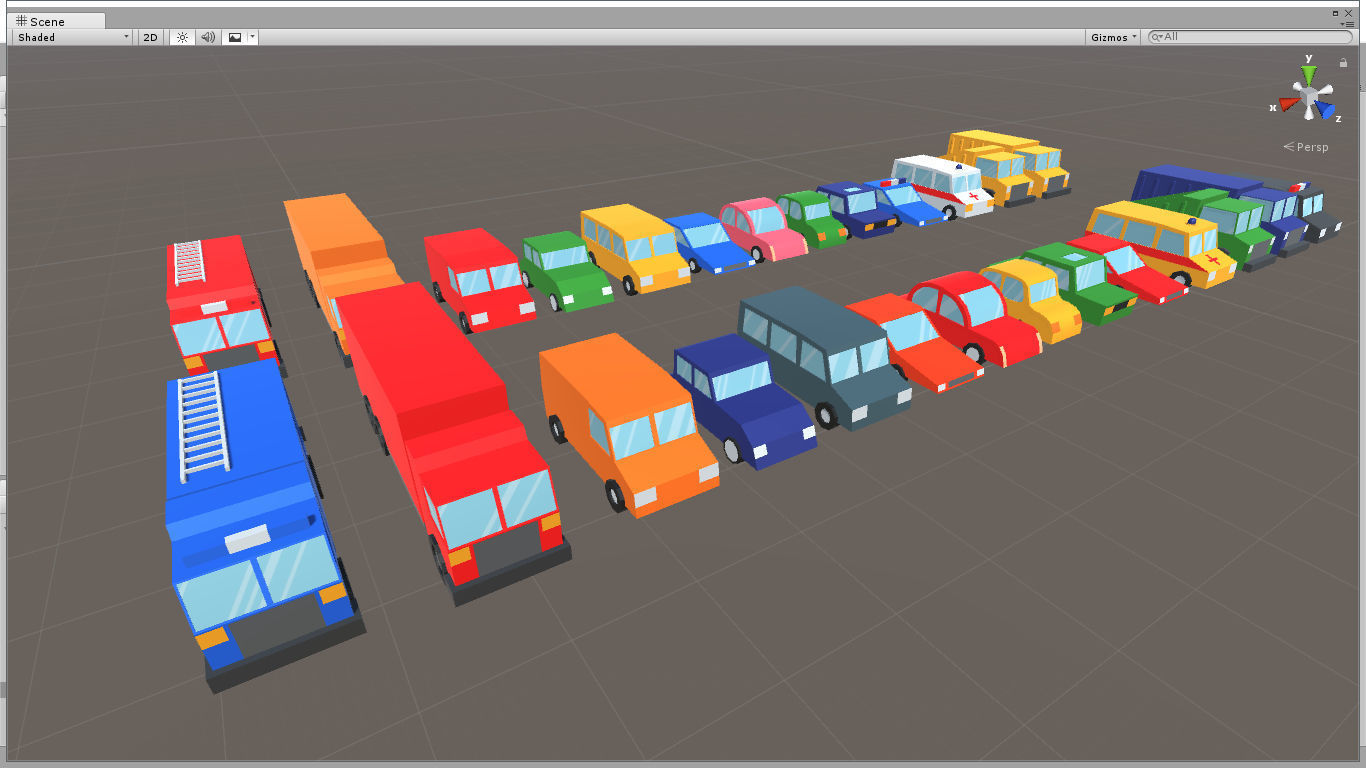Image resolution: width=1366 pixels, height=768 pixels.
Task: Select the pink car
Action: pos(762,229)
